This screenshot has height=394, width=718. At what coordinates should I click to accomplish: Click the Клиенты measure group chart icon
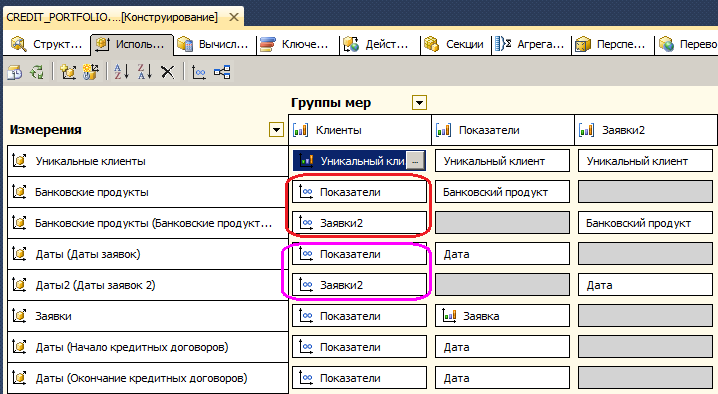pyautogui.click(x=300, y=130)
